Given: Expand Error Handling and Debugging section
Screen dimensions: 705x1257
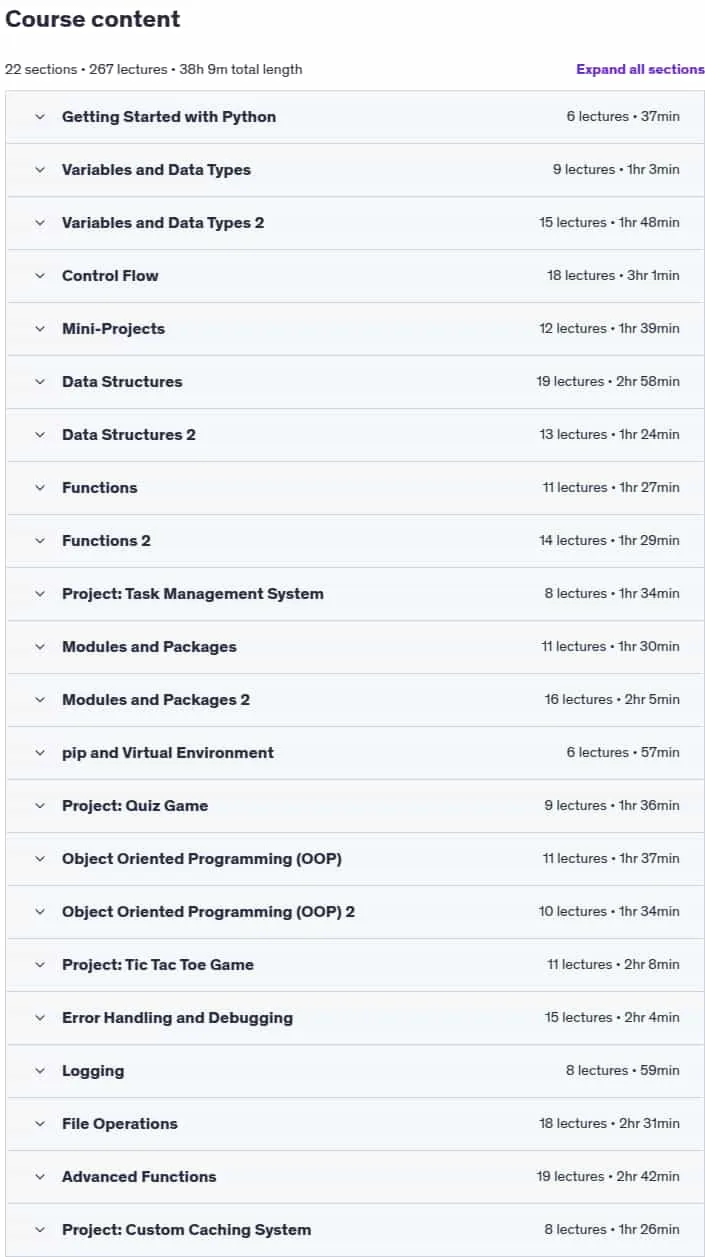Looking at the screenshot, I should pos(355,1018).
